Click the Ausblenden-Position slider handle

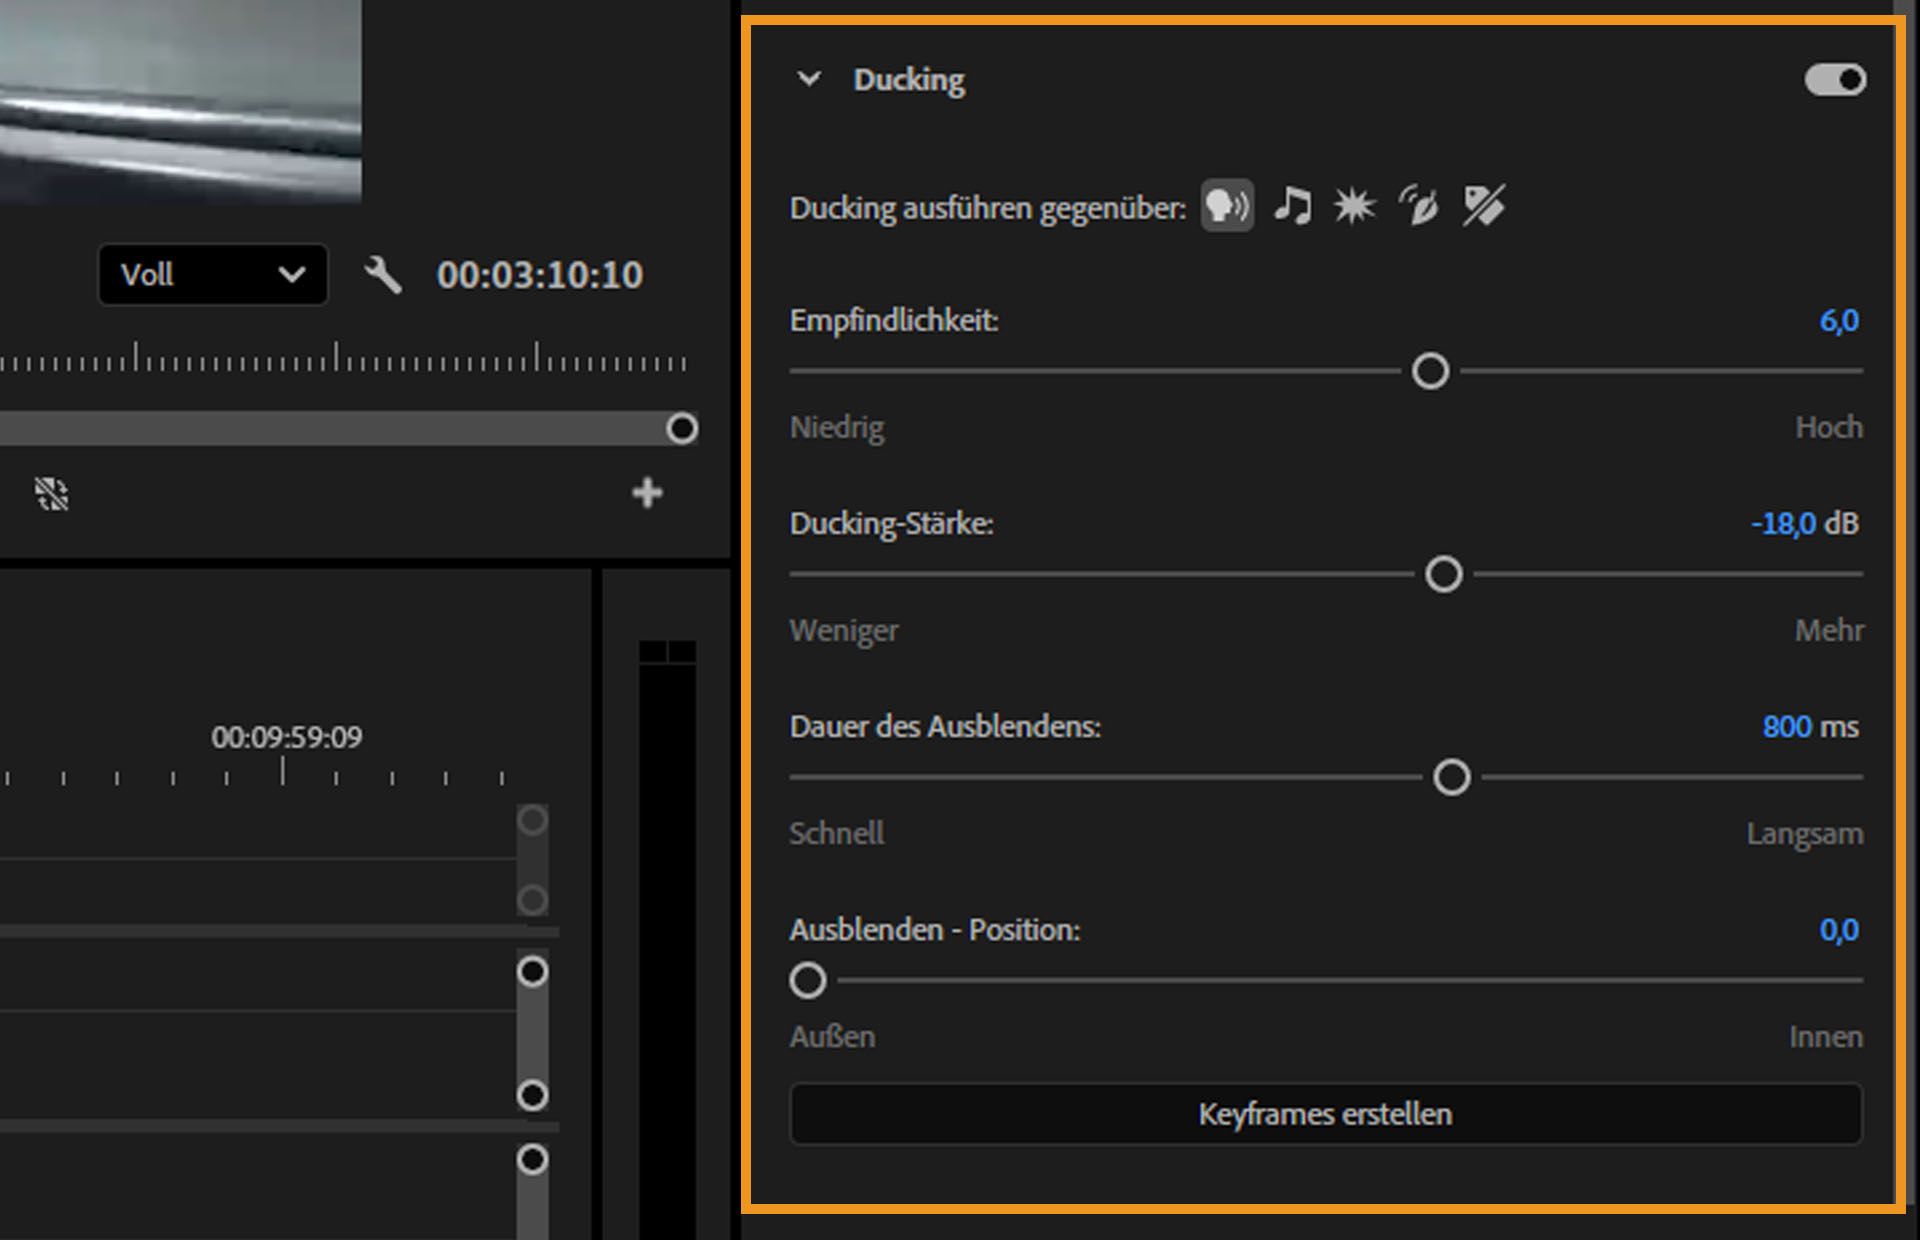coord(808,981)
